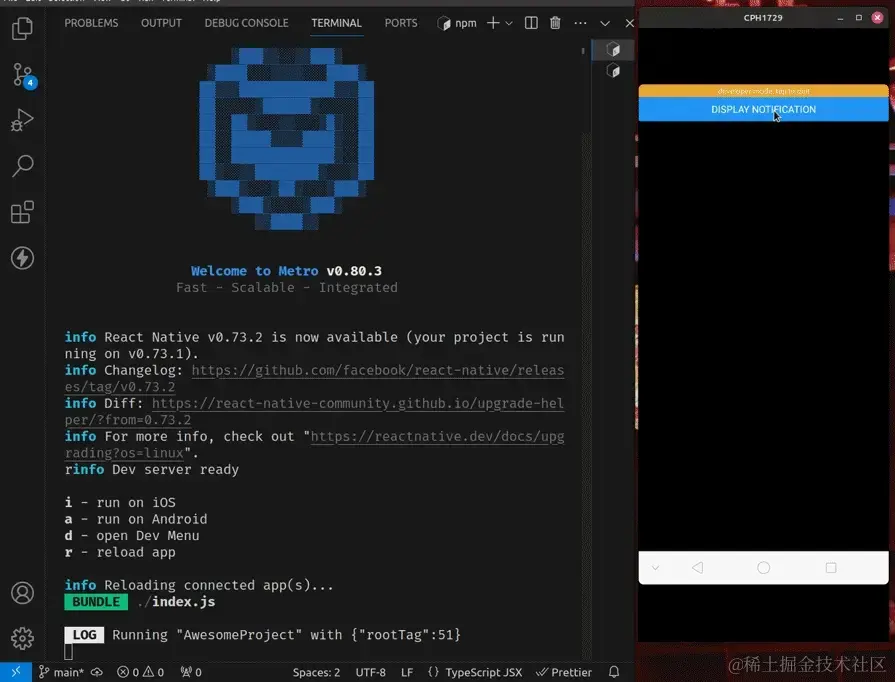Maximize the CPH1729 window

coord(858,18)
